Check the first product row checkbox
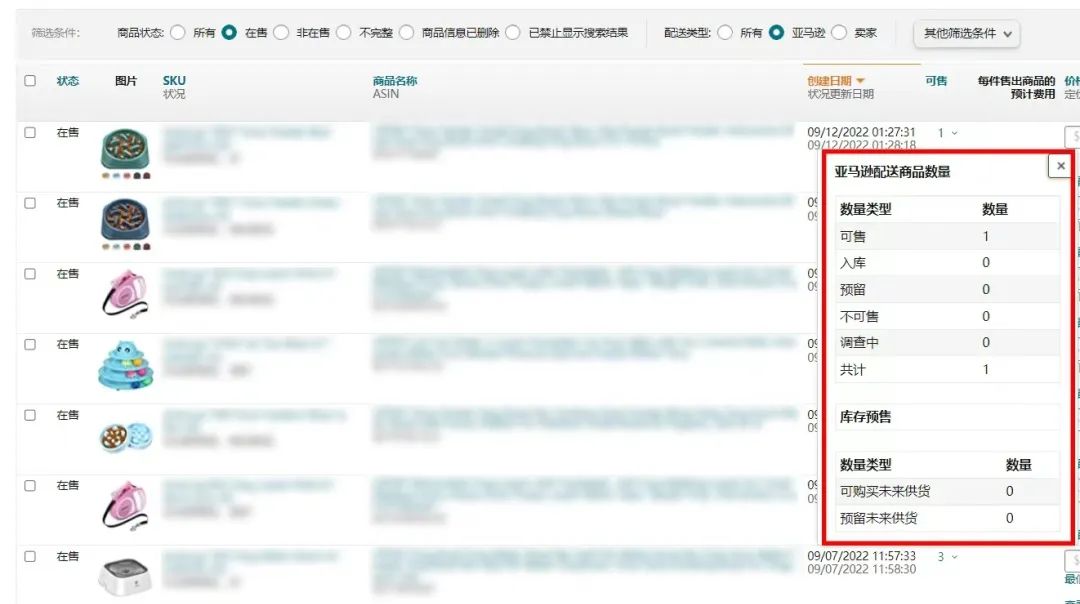The width and height of the screenshot is (1080, 604). point(30,132)
